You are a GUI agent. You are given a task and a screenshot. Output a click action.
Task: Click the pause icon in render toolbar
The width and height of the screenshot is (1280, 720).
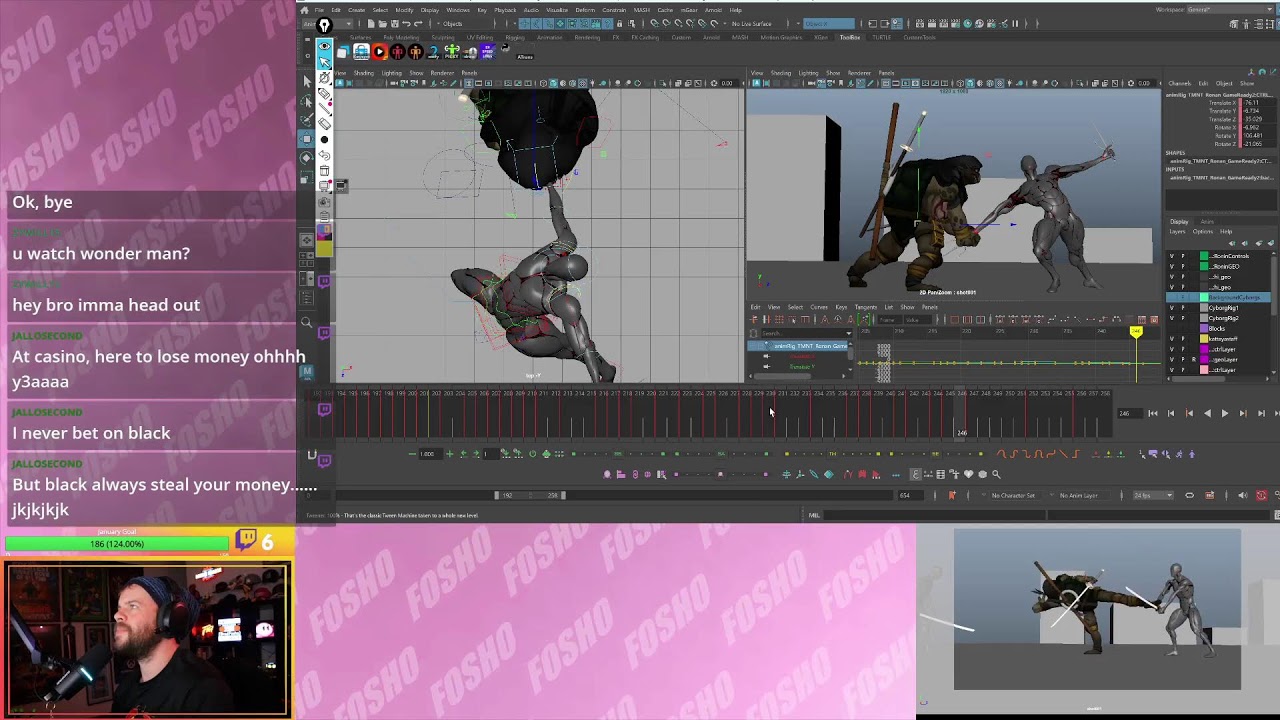[x=1015, y=24]
